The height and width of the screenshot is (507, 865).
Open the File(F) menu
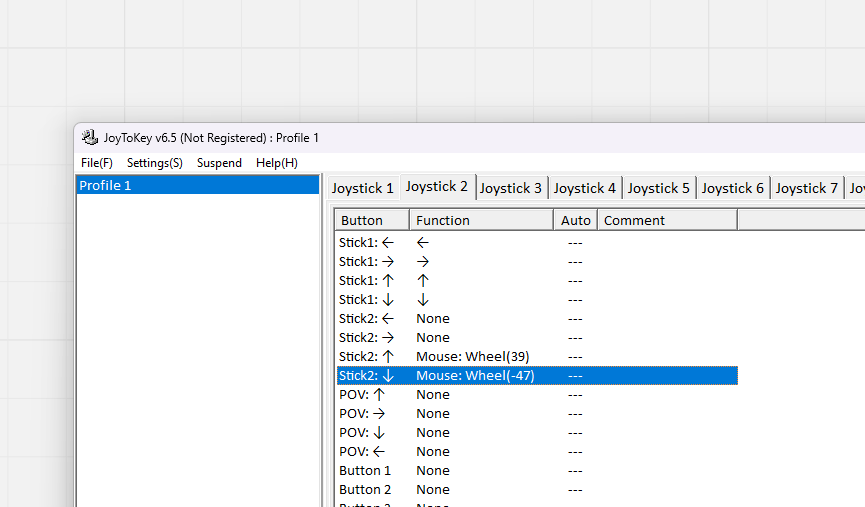(97, 163)
